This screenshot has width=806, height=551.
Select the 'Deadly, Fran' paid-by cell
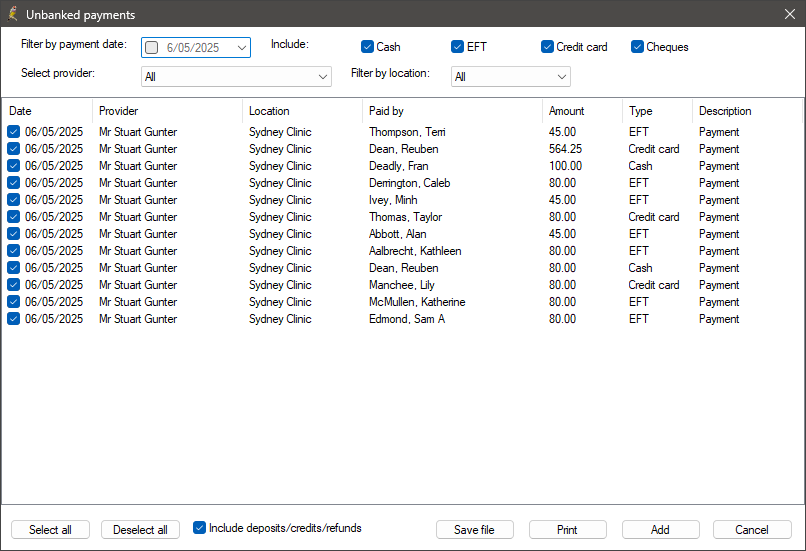[x=398, y=166]
